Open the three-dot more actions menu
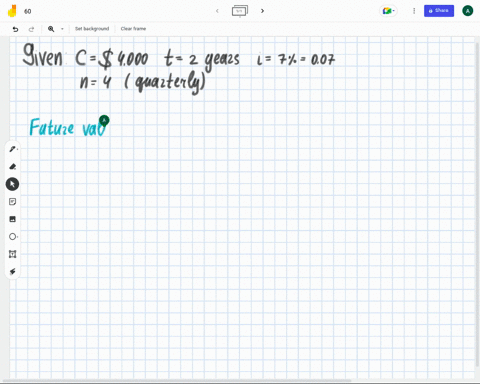The width and height of the screenshot is (480, 384). [414, 11]
